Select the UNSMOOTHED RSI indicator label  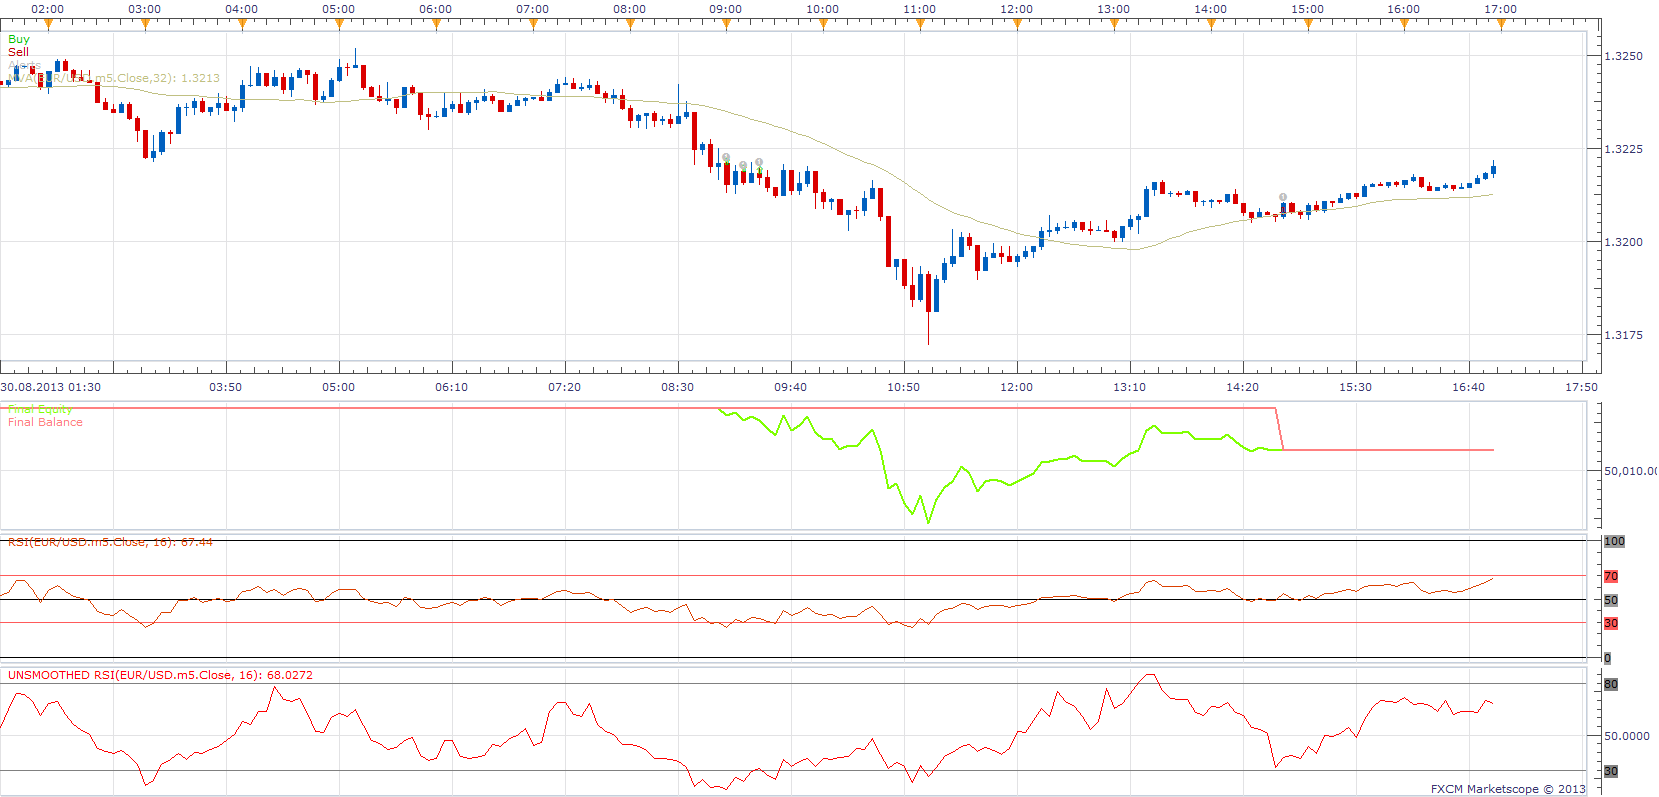(x=160, y=675)
